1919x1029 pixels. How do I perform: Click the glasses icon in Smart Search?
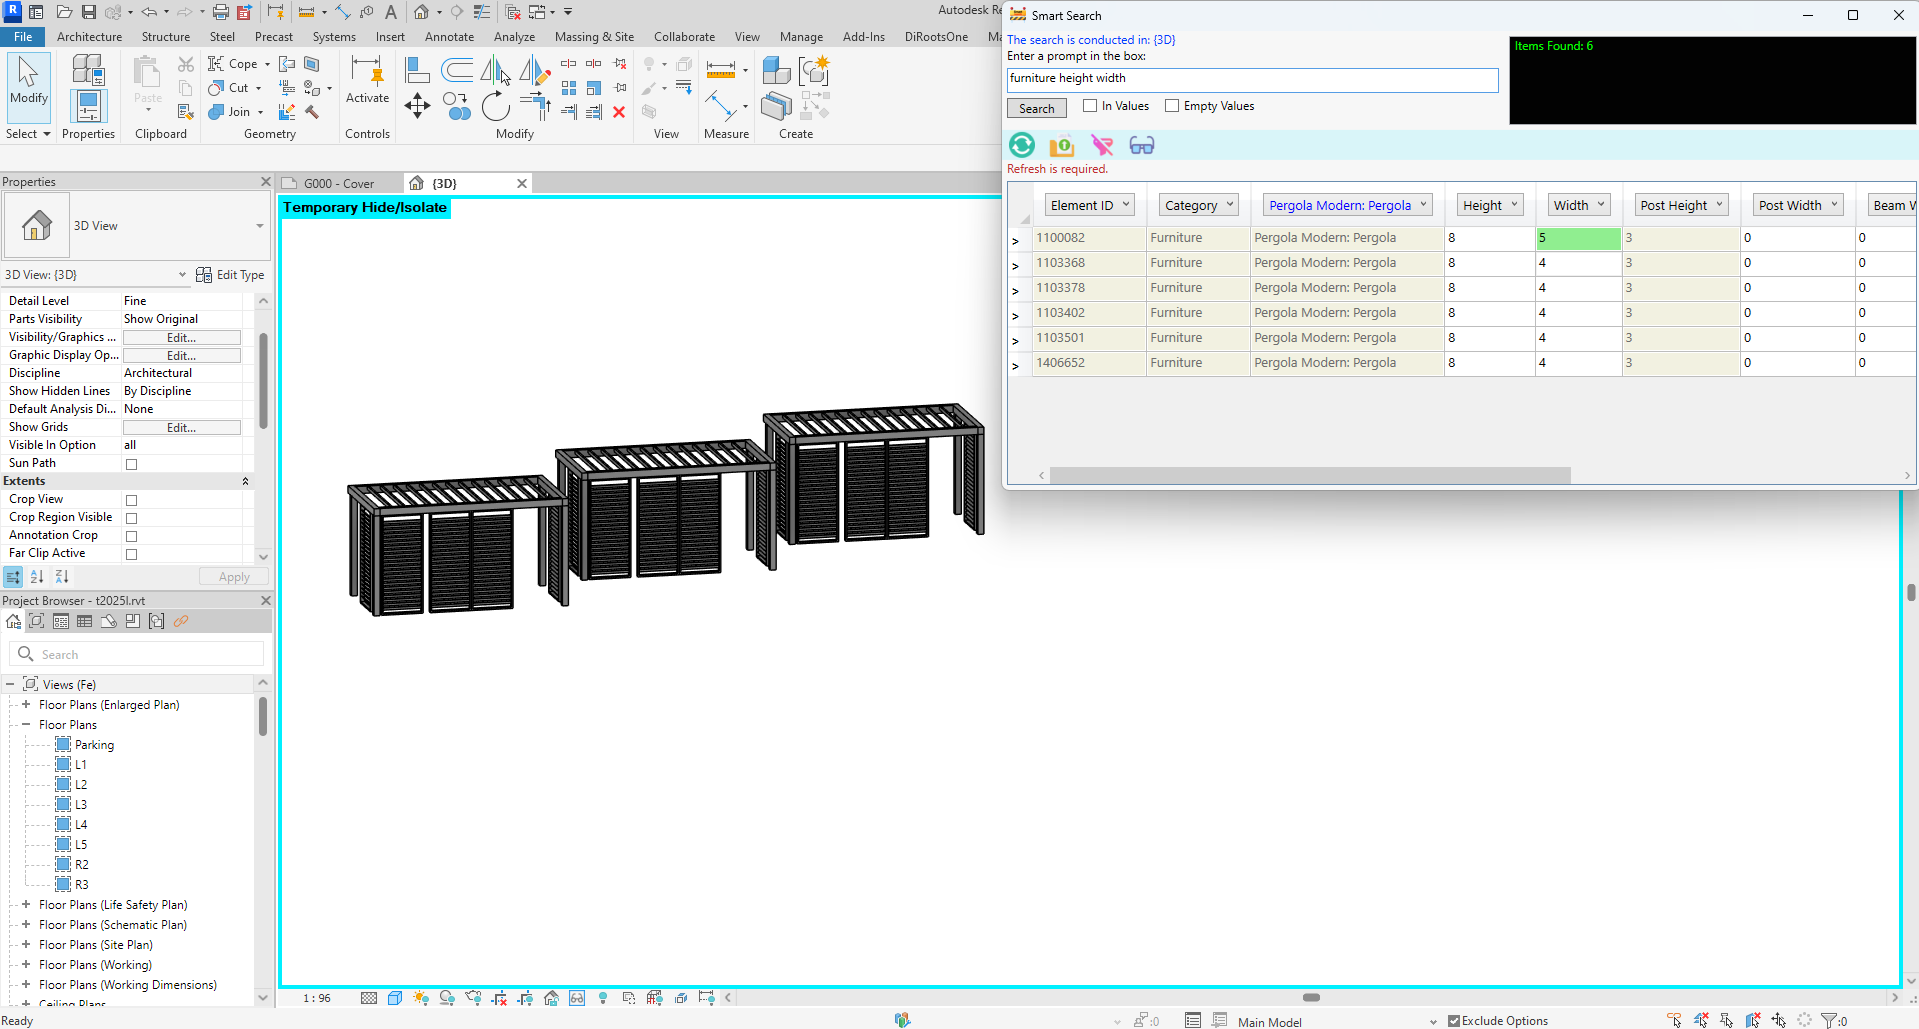click(1141, 146)
